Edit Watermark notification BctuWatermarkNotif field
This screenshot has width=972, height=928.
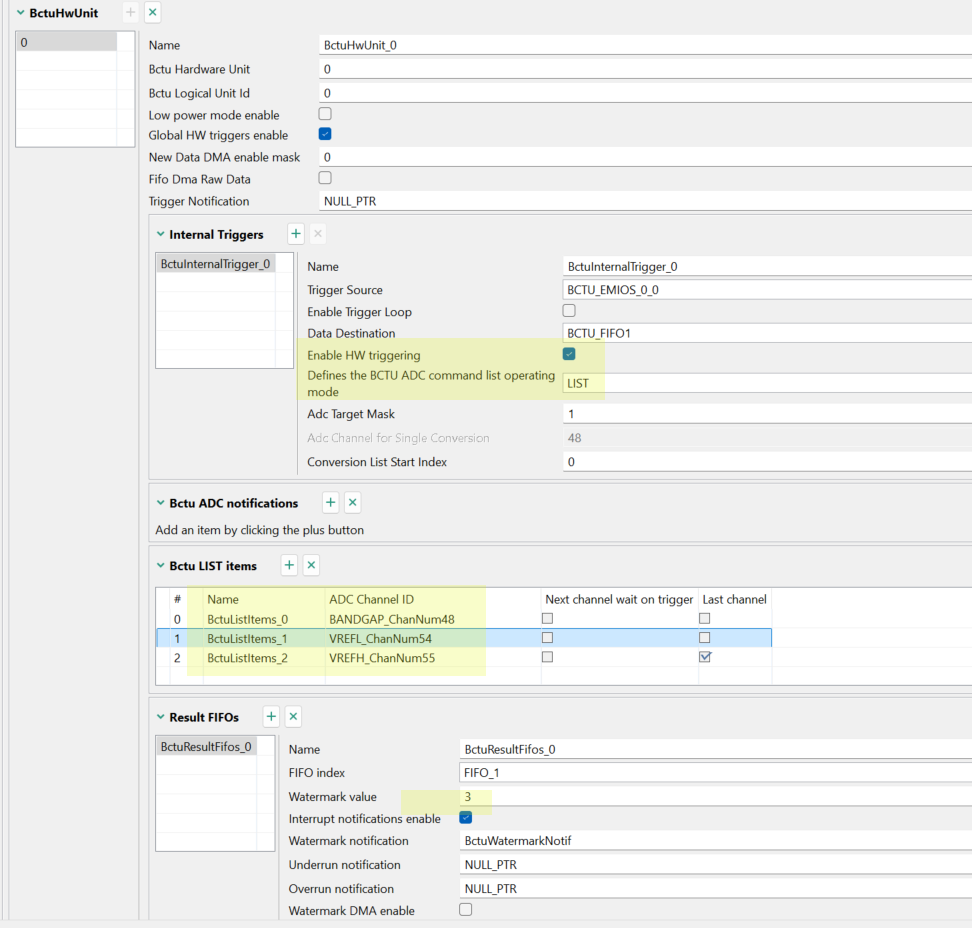coord(715,841)
